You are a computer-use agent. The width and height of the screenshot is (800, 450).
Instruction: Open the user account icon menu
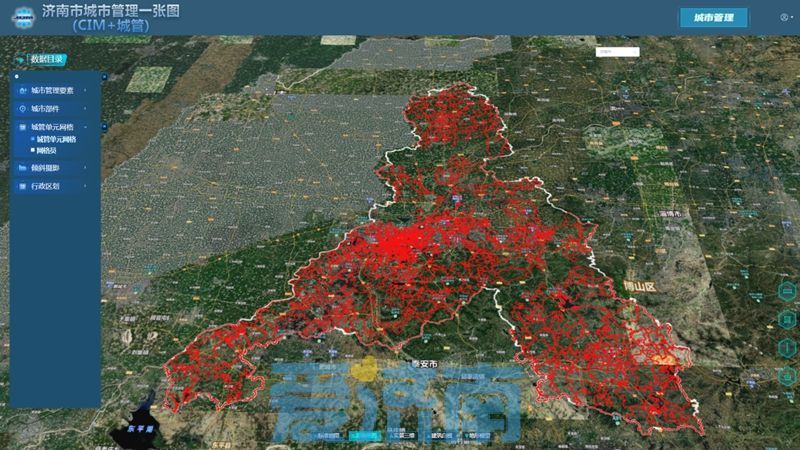pyautogui.click(x=784, y=17)
